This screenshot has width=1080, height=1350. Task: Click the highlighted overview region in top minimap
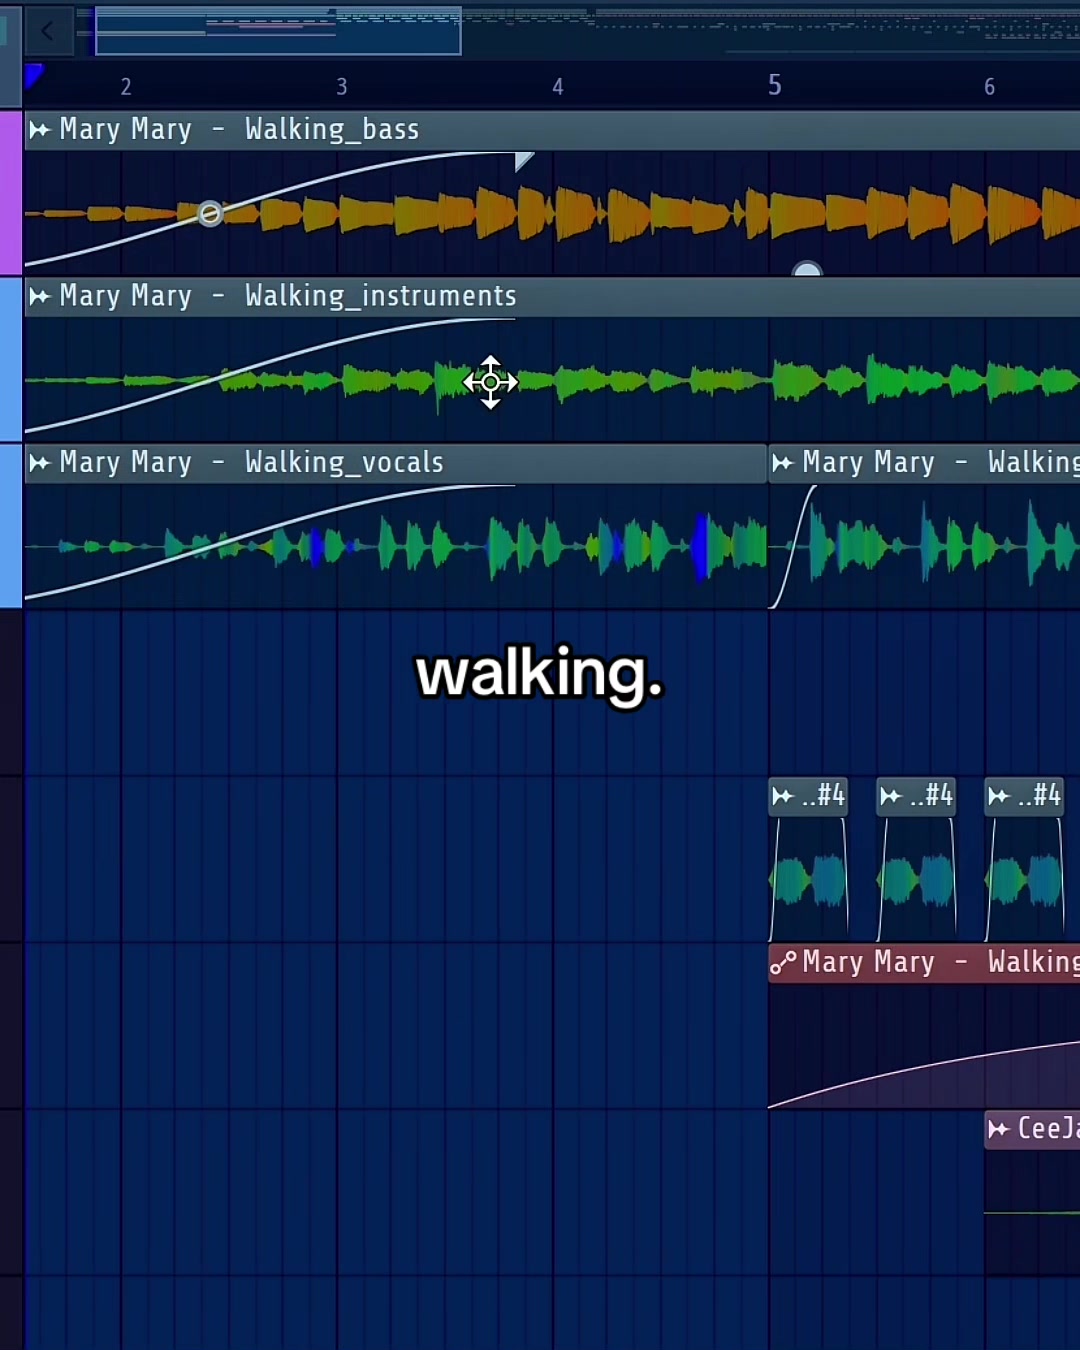click(278, 31)
